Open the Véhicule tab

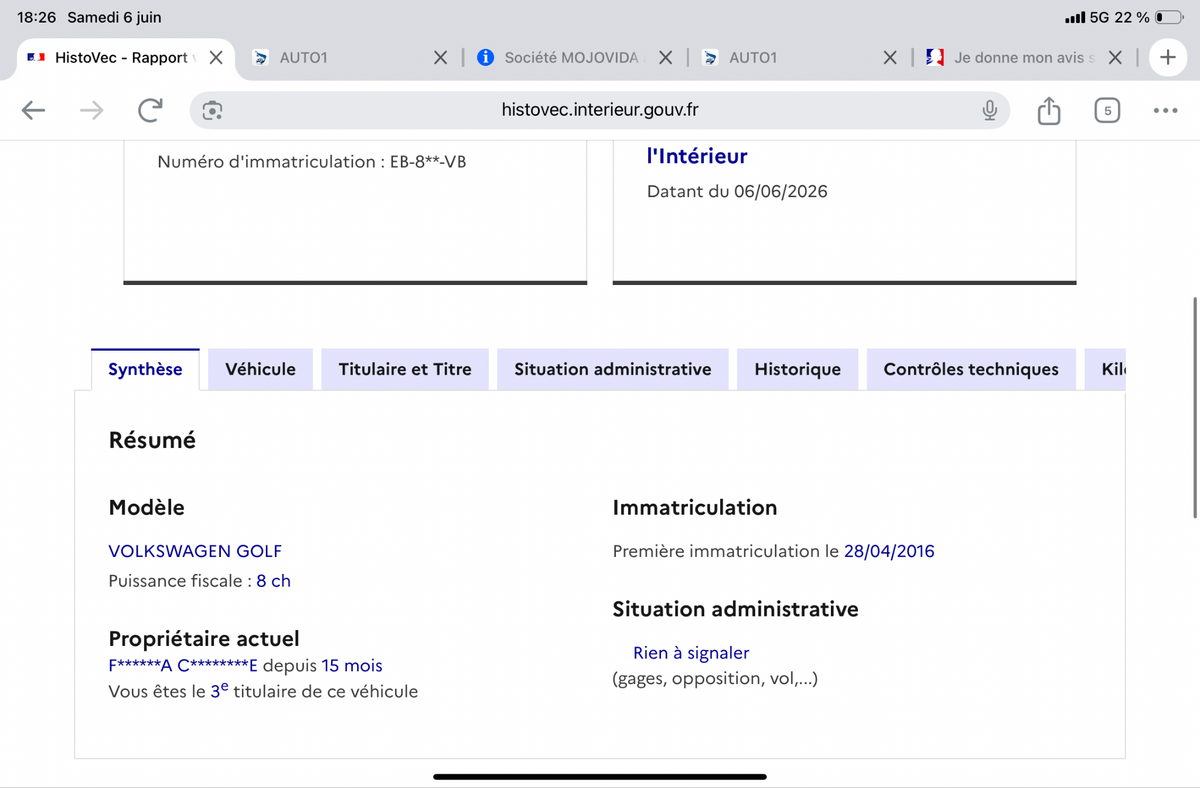coord(261,369)
